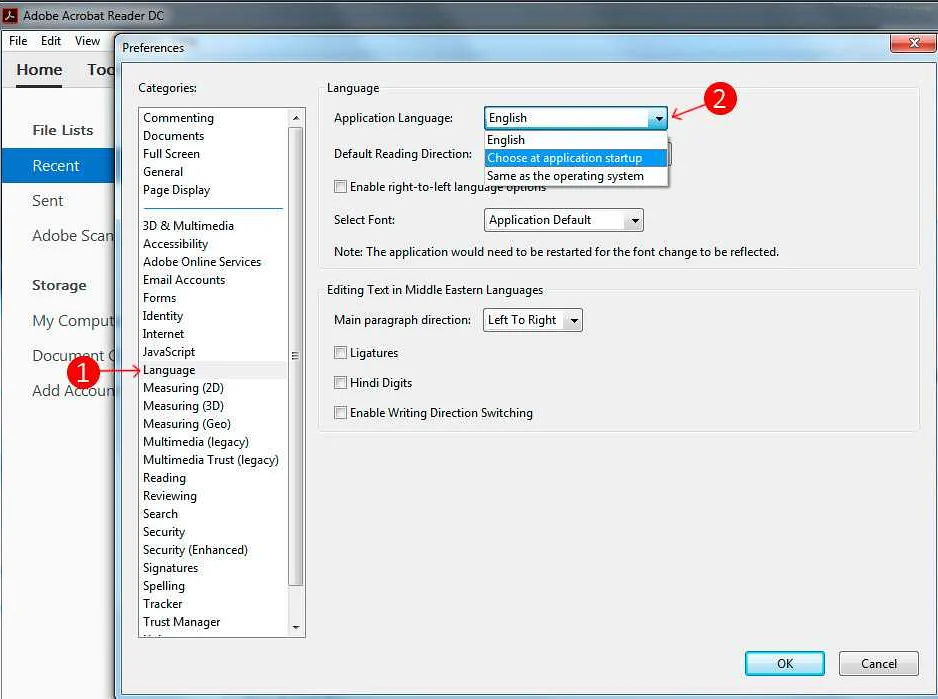938x699 pixels.
Task: Click the Adobe Acrobat title bar icon
Action: pos(11,15)
